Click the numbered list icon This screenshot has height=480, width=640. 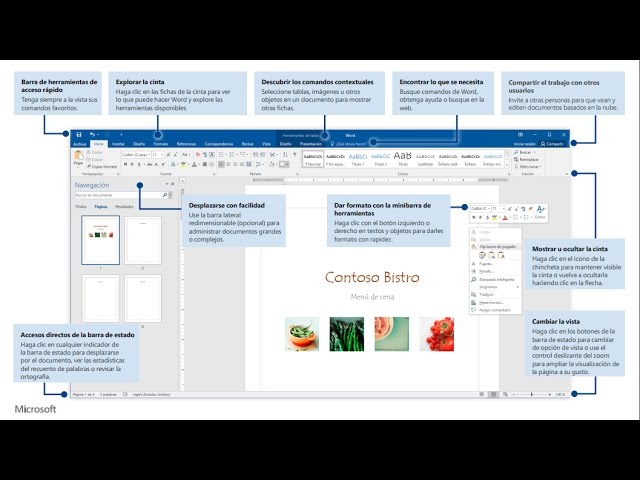(x=233, y=155)
